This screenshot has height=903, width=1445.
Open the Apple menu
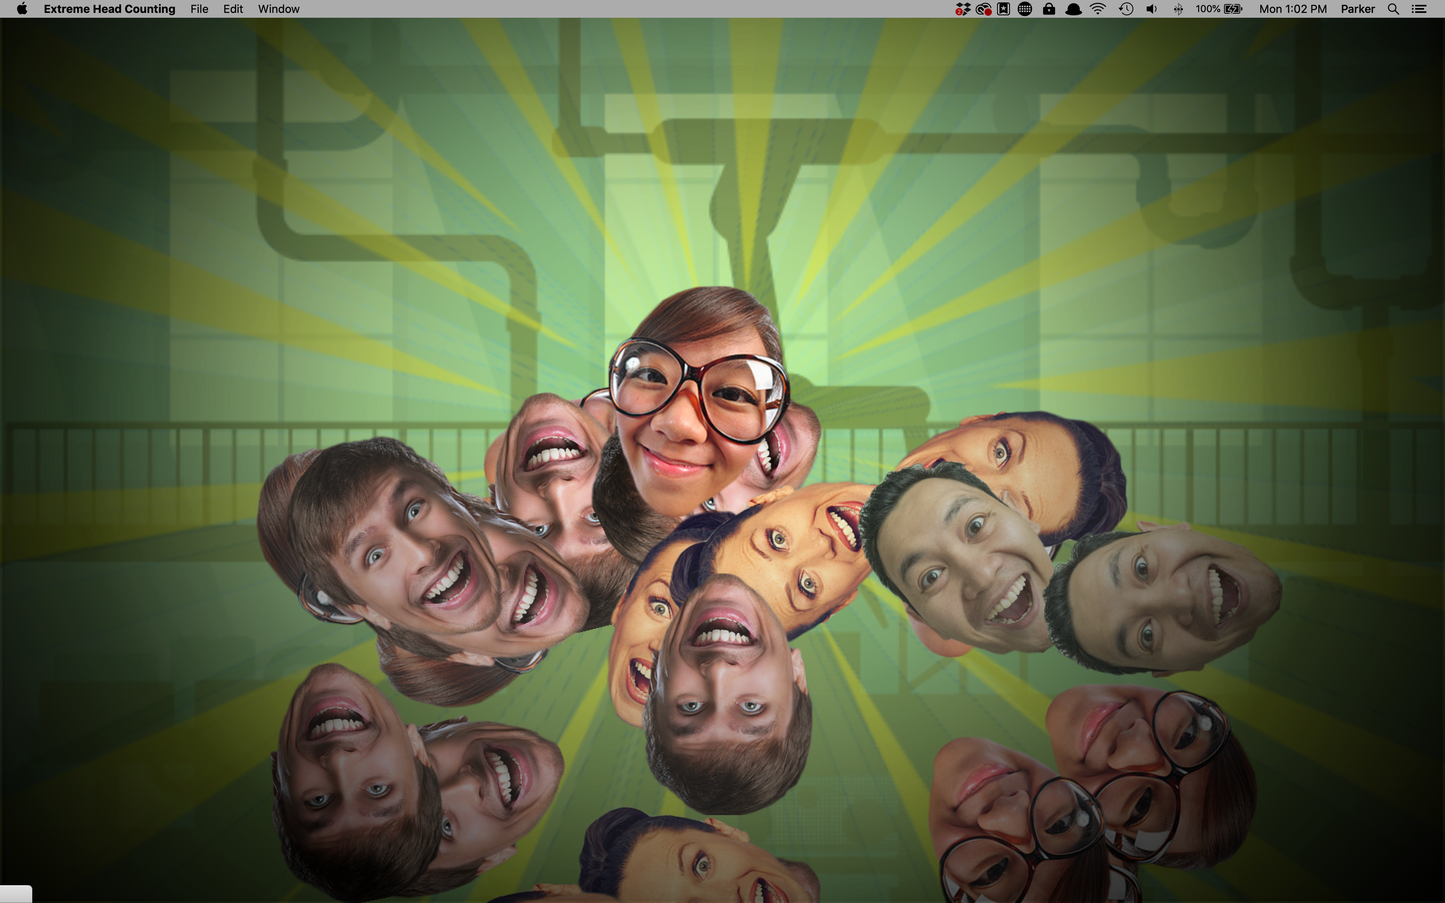point(22,9)
